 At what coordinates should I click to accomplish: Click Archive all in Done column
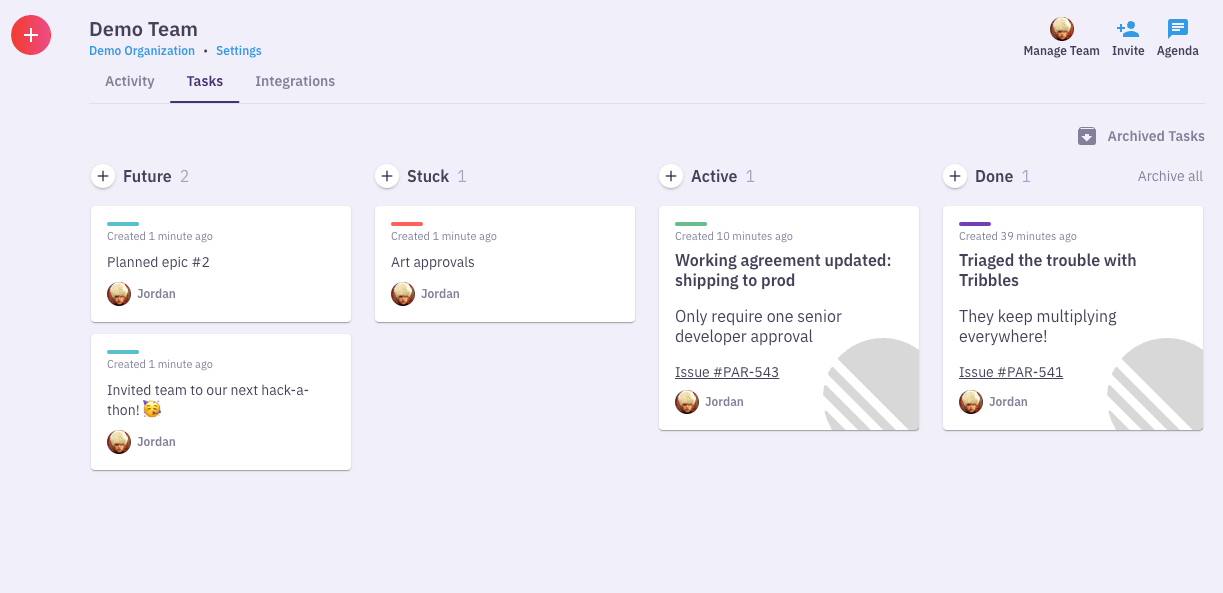click(1170, 176)
